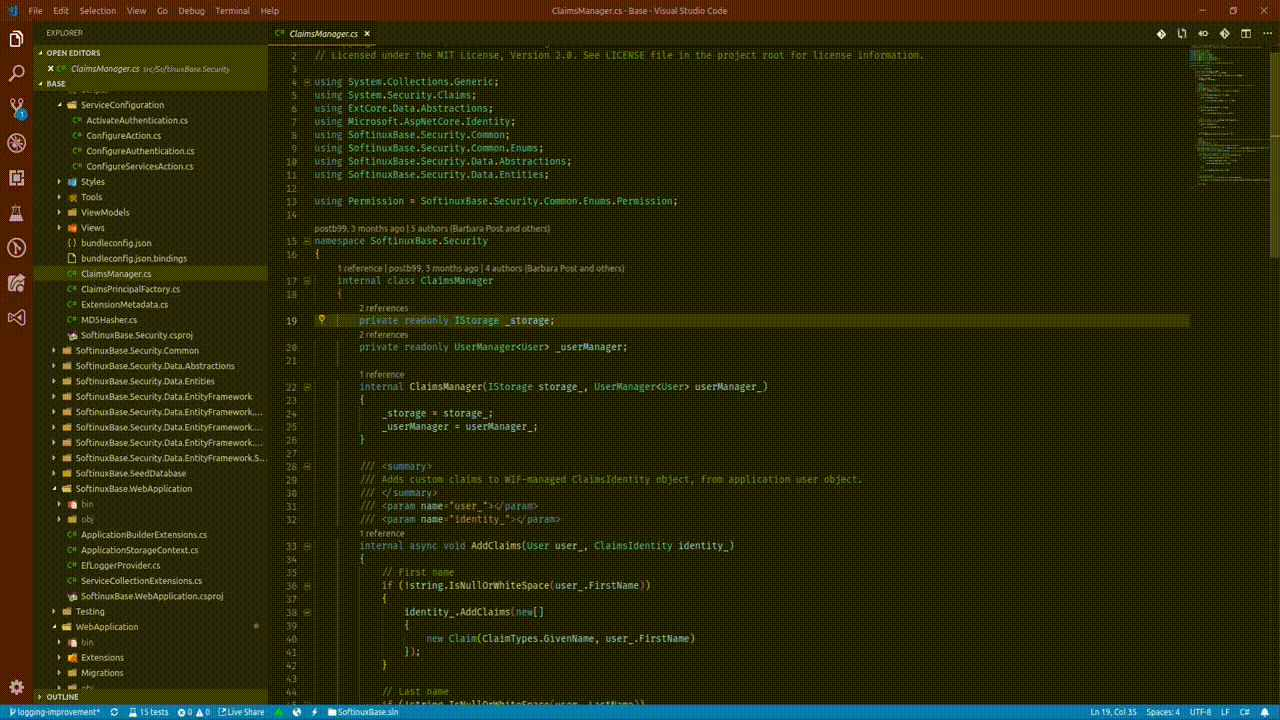Viewport: 1280px width, 720px height.
Task: Collapse the ClaimsManager class fold marker
Action: (x=307, y=281)
